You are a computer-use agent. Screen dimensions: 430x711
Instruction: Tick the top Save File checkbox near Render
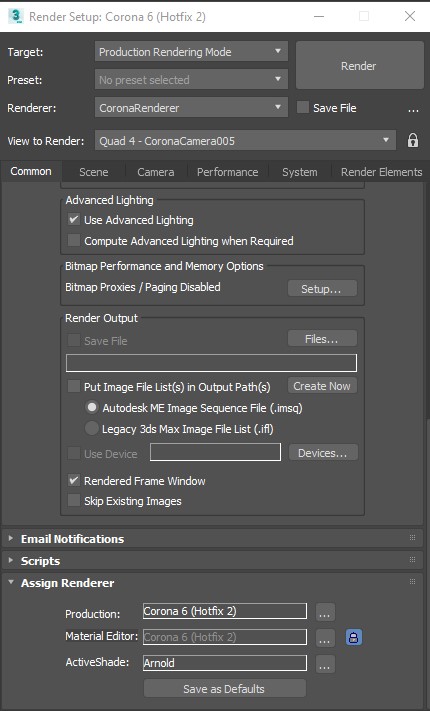303,108
